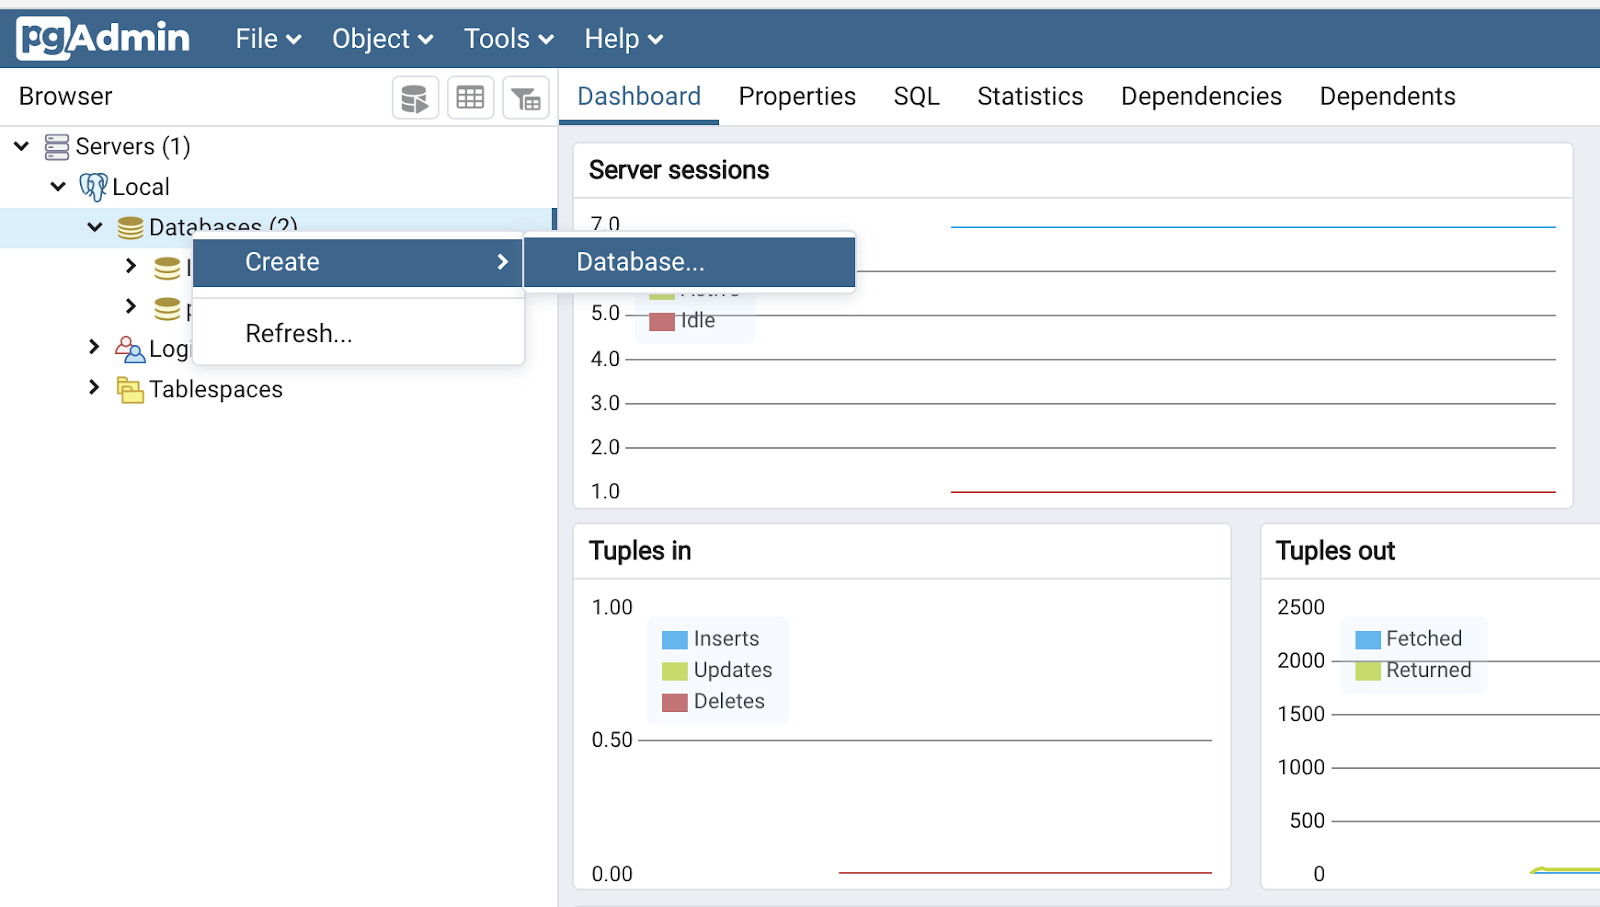The image size is (1600, 907).
Task: Click the Deletes legend red swatch
Action: click(x=675, y=703)
